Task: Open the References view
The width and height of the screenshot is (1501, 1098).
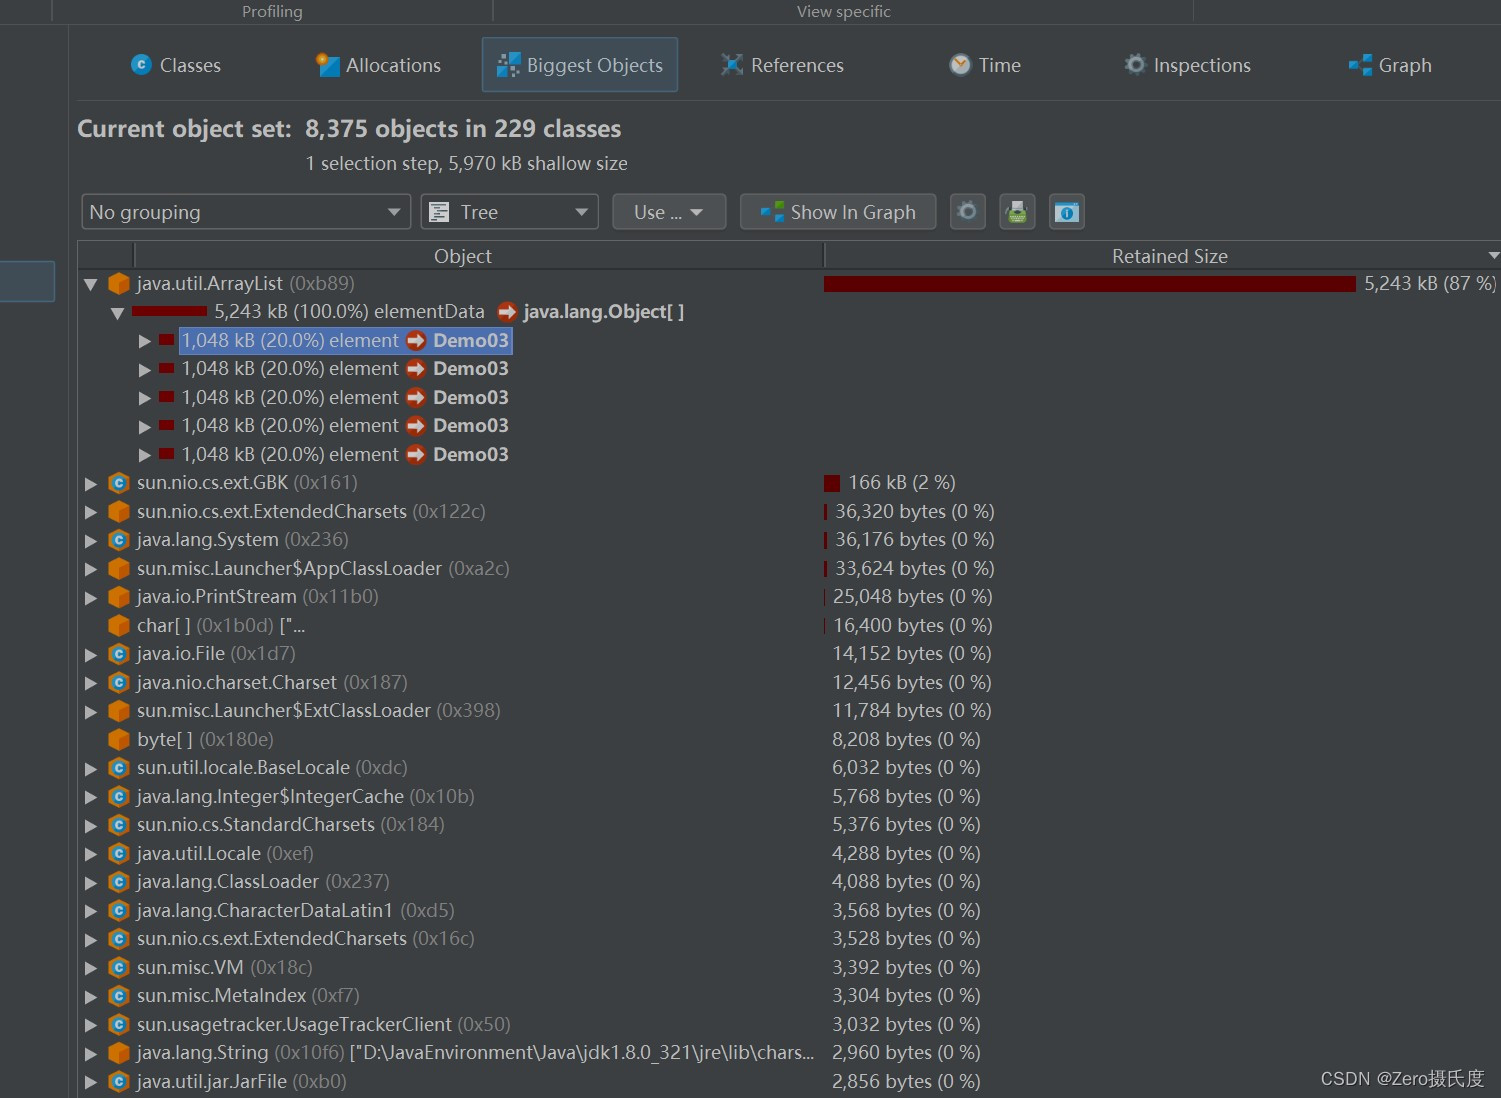Action: [x=782, y=65]
